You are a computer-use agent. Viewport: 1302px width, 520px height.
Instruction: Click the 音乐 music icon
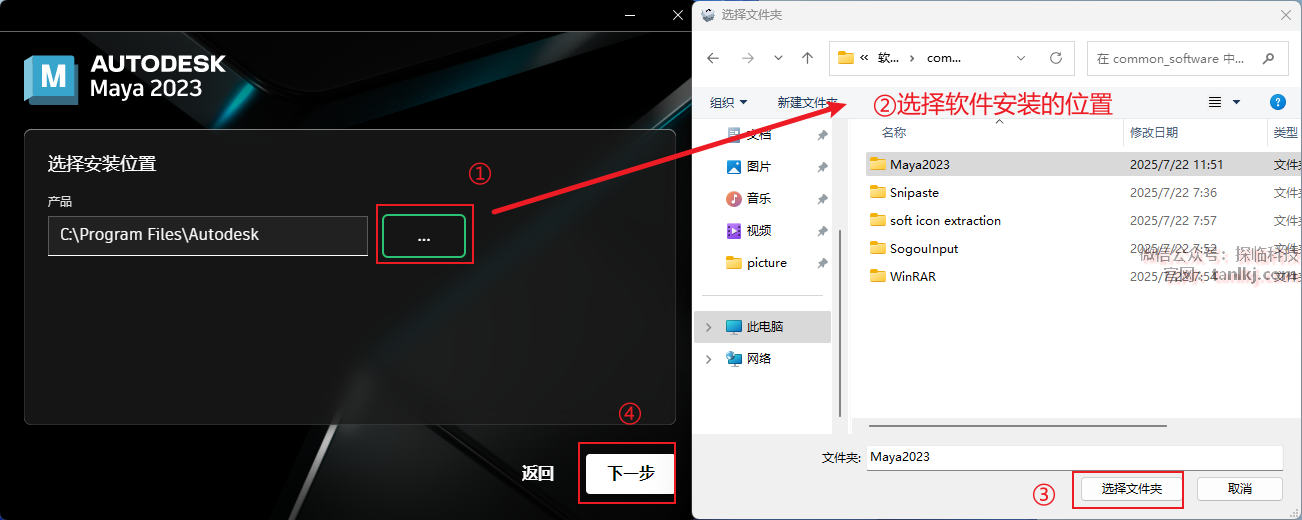coord(734,198)
